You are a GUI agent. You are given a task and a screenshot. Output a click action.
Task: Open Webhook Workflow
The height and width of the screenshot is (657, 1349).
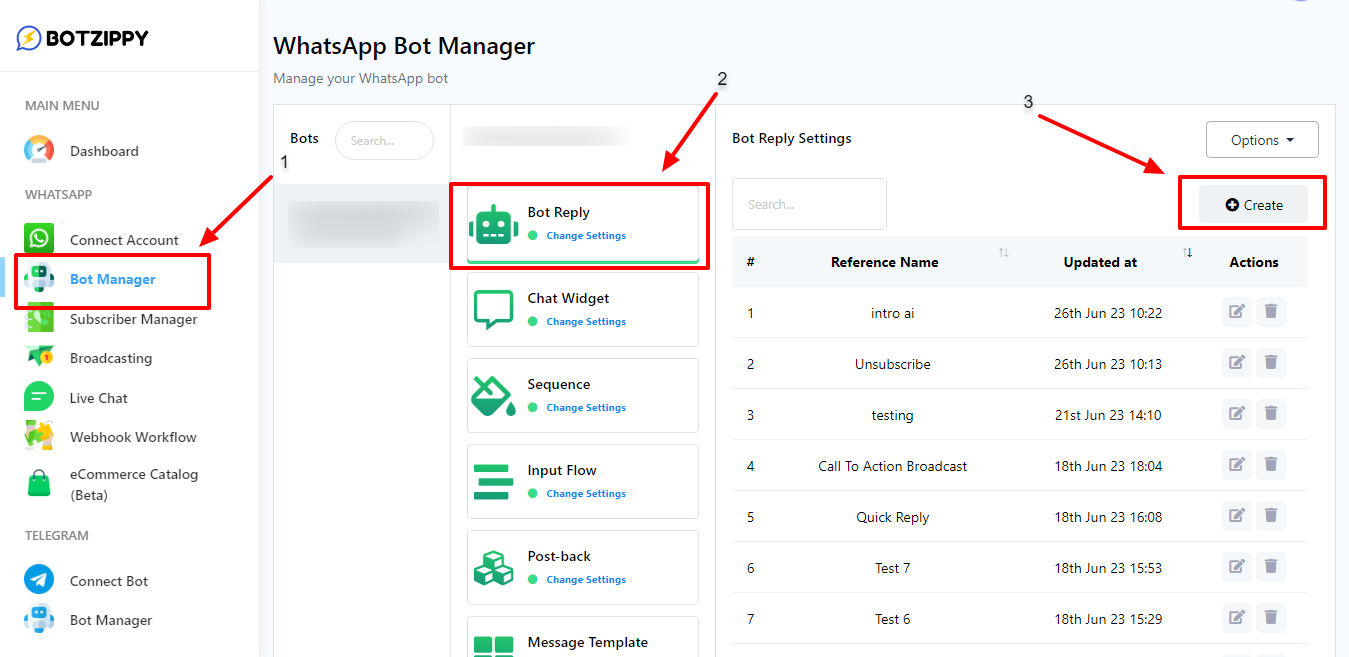[133, 437]
